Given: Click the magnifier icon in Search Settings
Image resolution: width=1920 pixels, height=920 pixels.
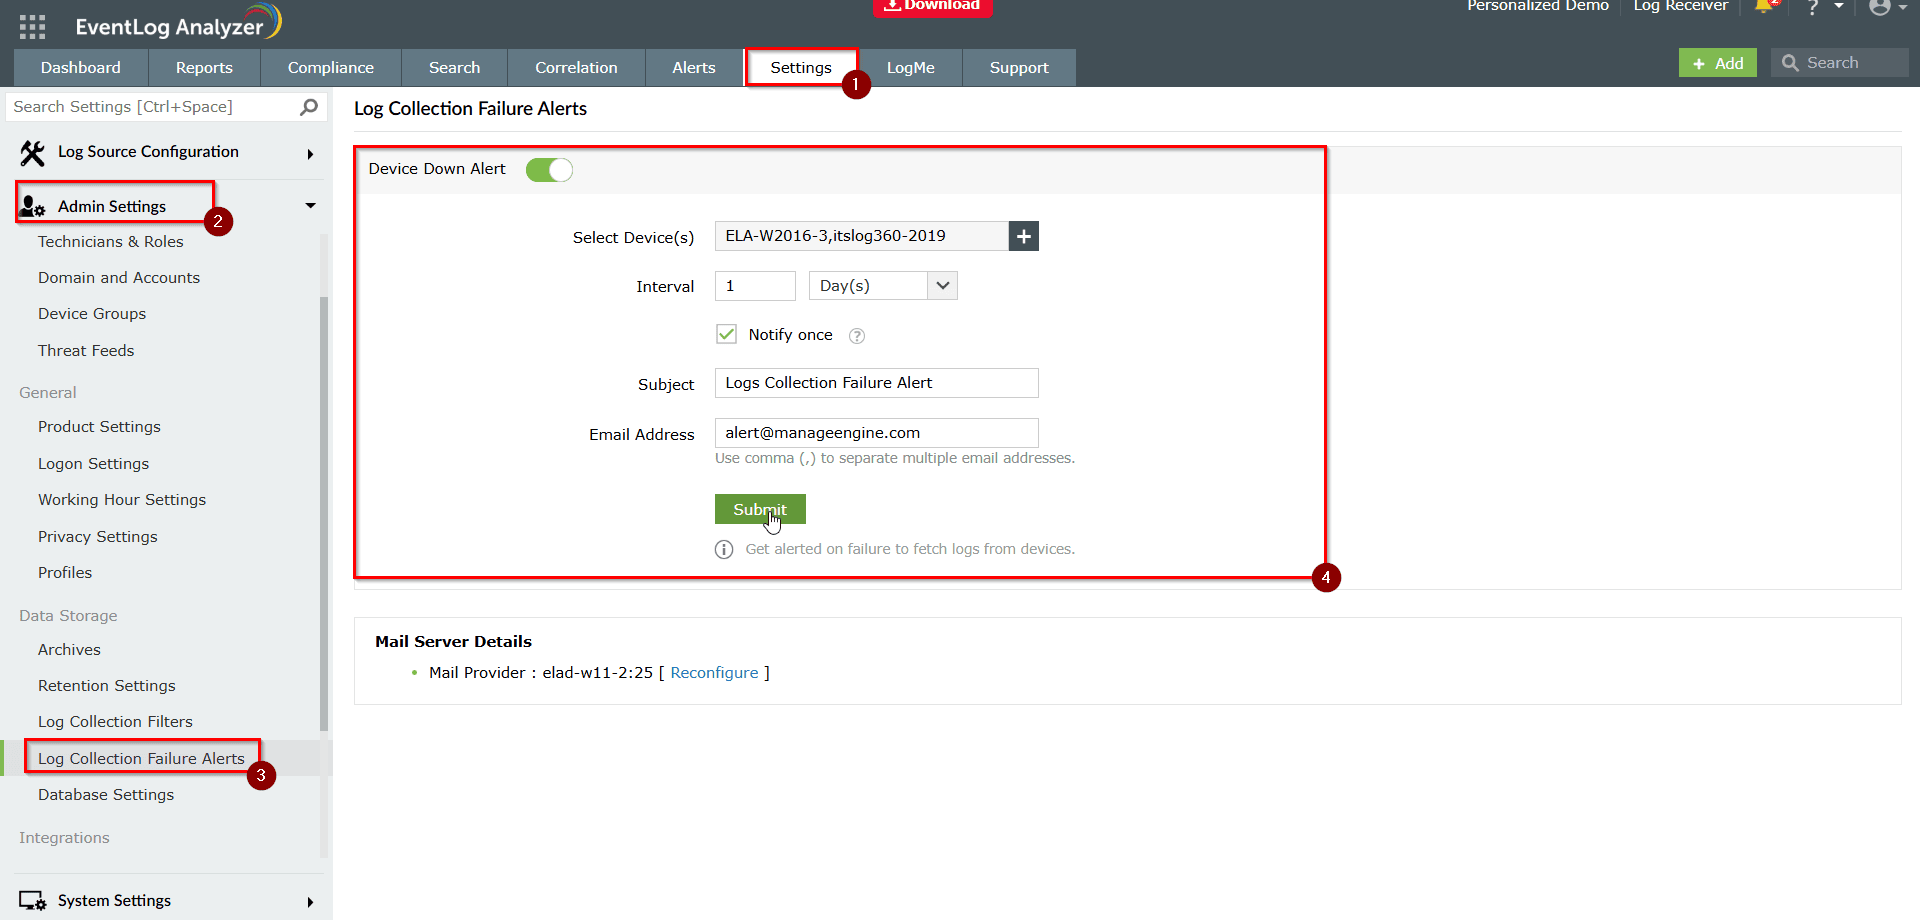Looking at the screenshot, I should click(309, 107).
